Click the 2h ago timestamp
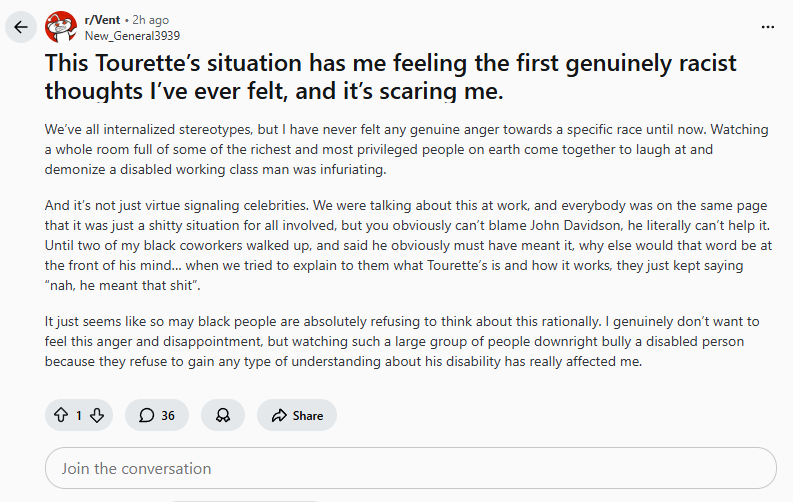The height and width of the screenshot is (502, 793). 151,20
